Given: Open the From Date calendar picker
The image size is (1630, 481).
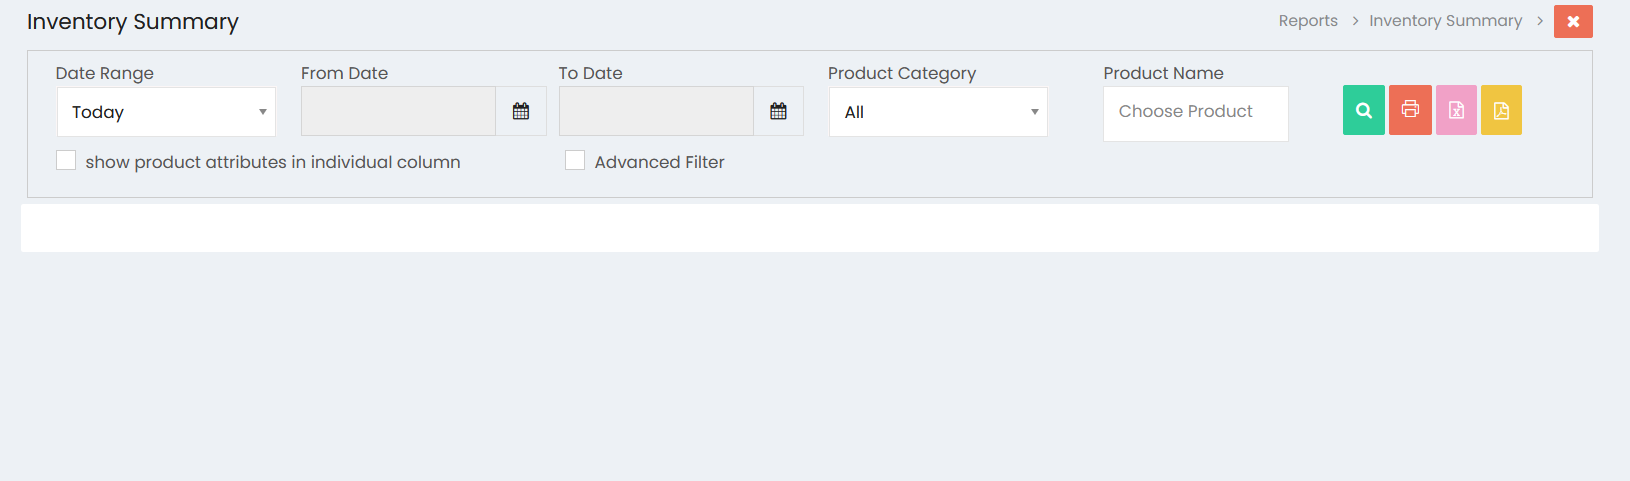Looking at the screenshot, I should (521, 111).
